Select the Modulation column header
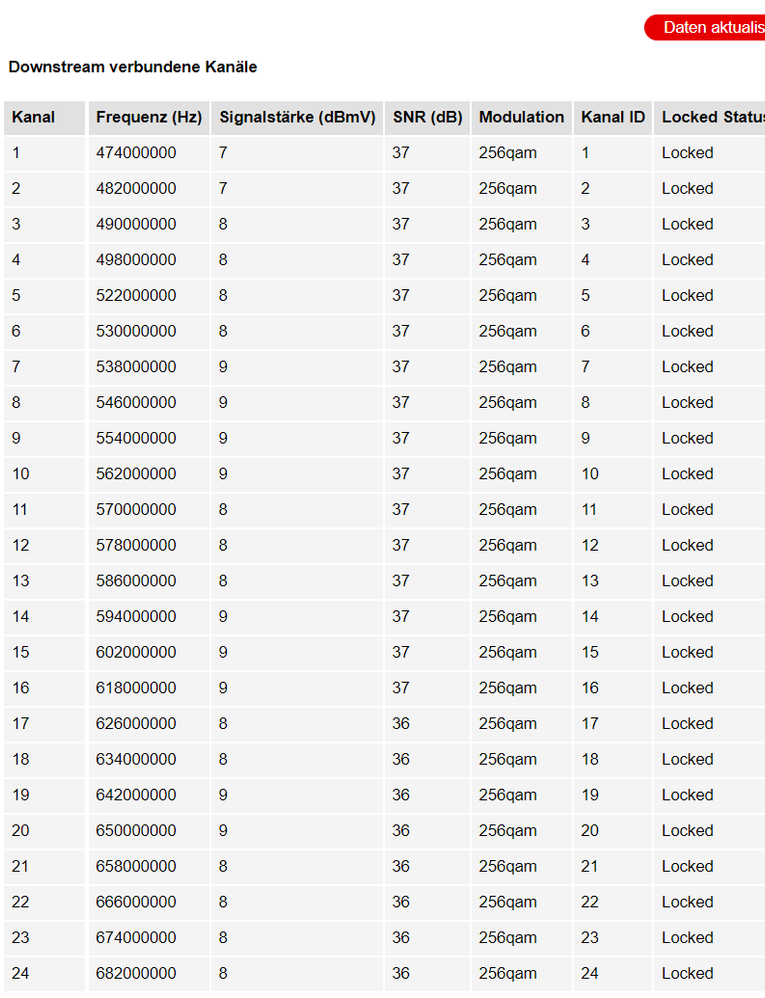The width and height of the screenshot is (765, 998). click(x=521, y=117)
